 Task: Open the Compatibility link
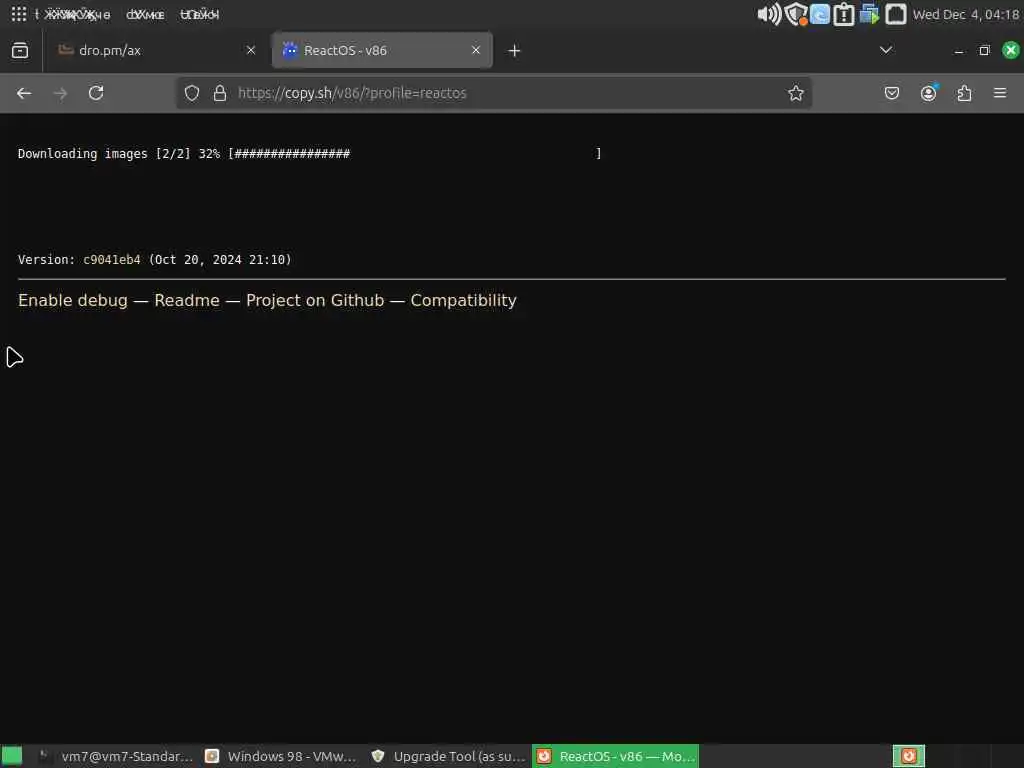(463, 300)
